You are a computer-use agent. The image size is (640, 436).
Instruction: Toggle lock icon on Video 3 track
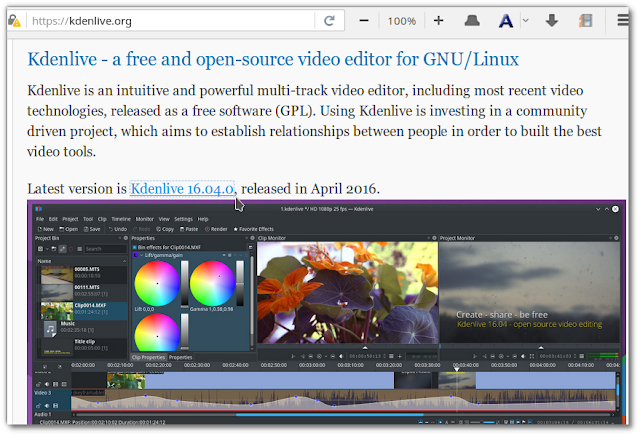click(x=38, y=405)
